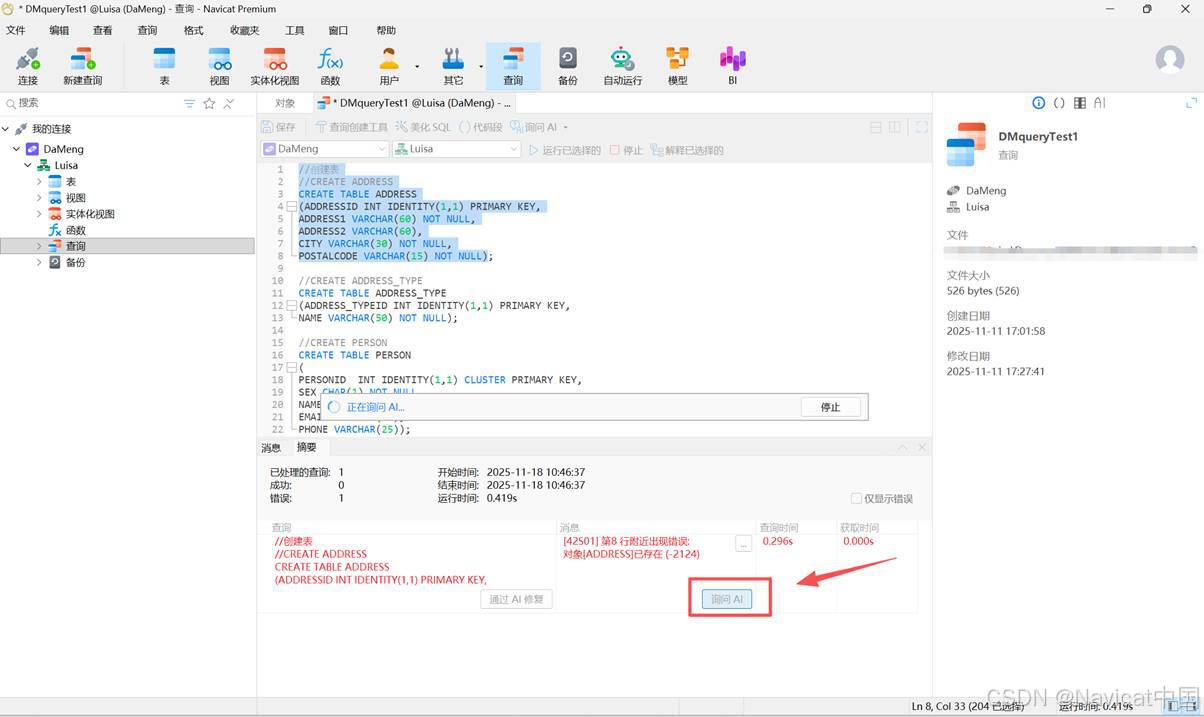Image resolution: width=1204 pixels, height=717 pixels.
Task: Expand the 视图 node in the tree
Action: (40, 197)
